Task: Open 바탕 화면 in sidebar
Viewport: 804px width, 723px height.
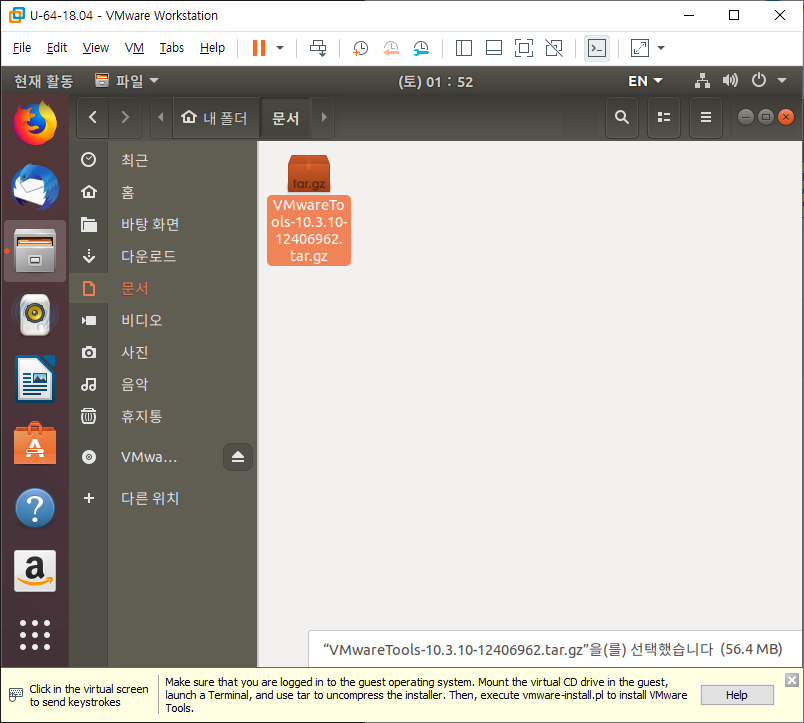Action: click(x=163, y=224)
